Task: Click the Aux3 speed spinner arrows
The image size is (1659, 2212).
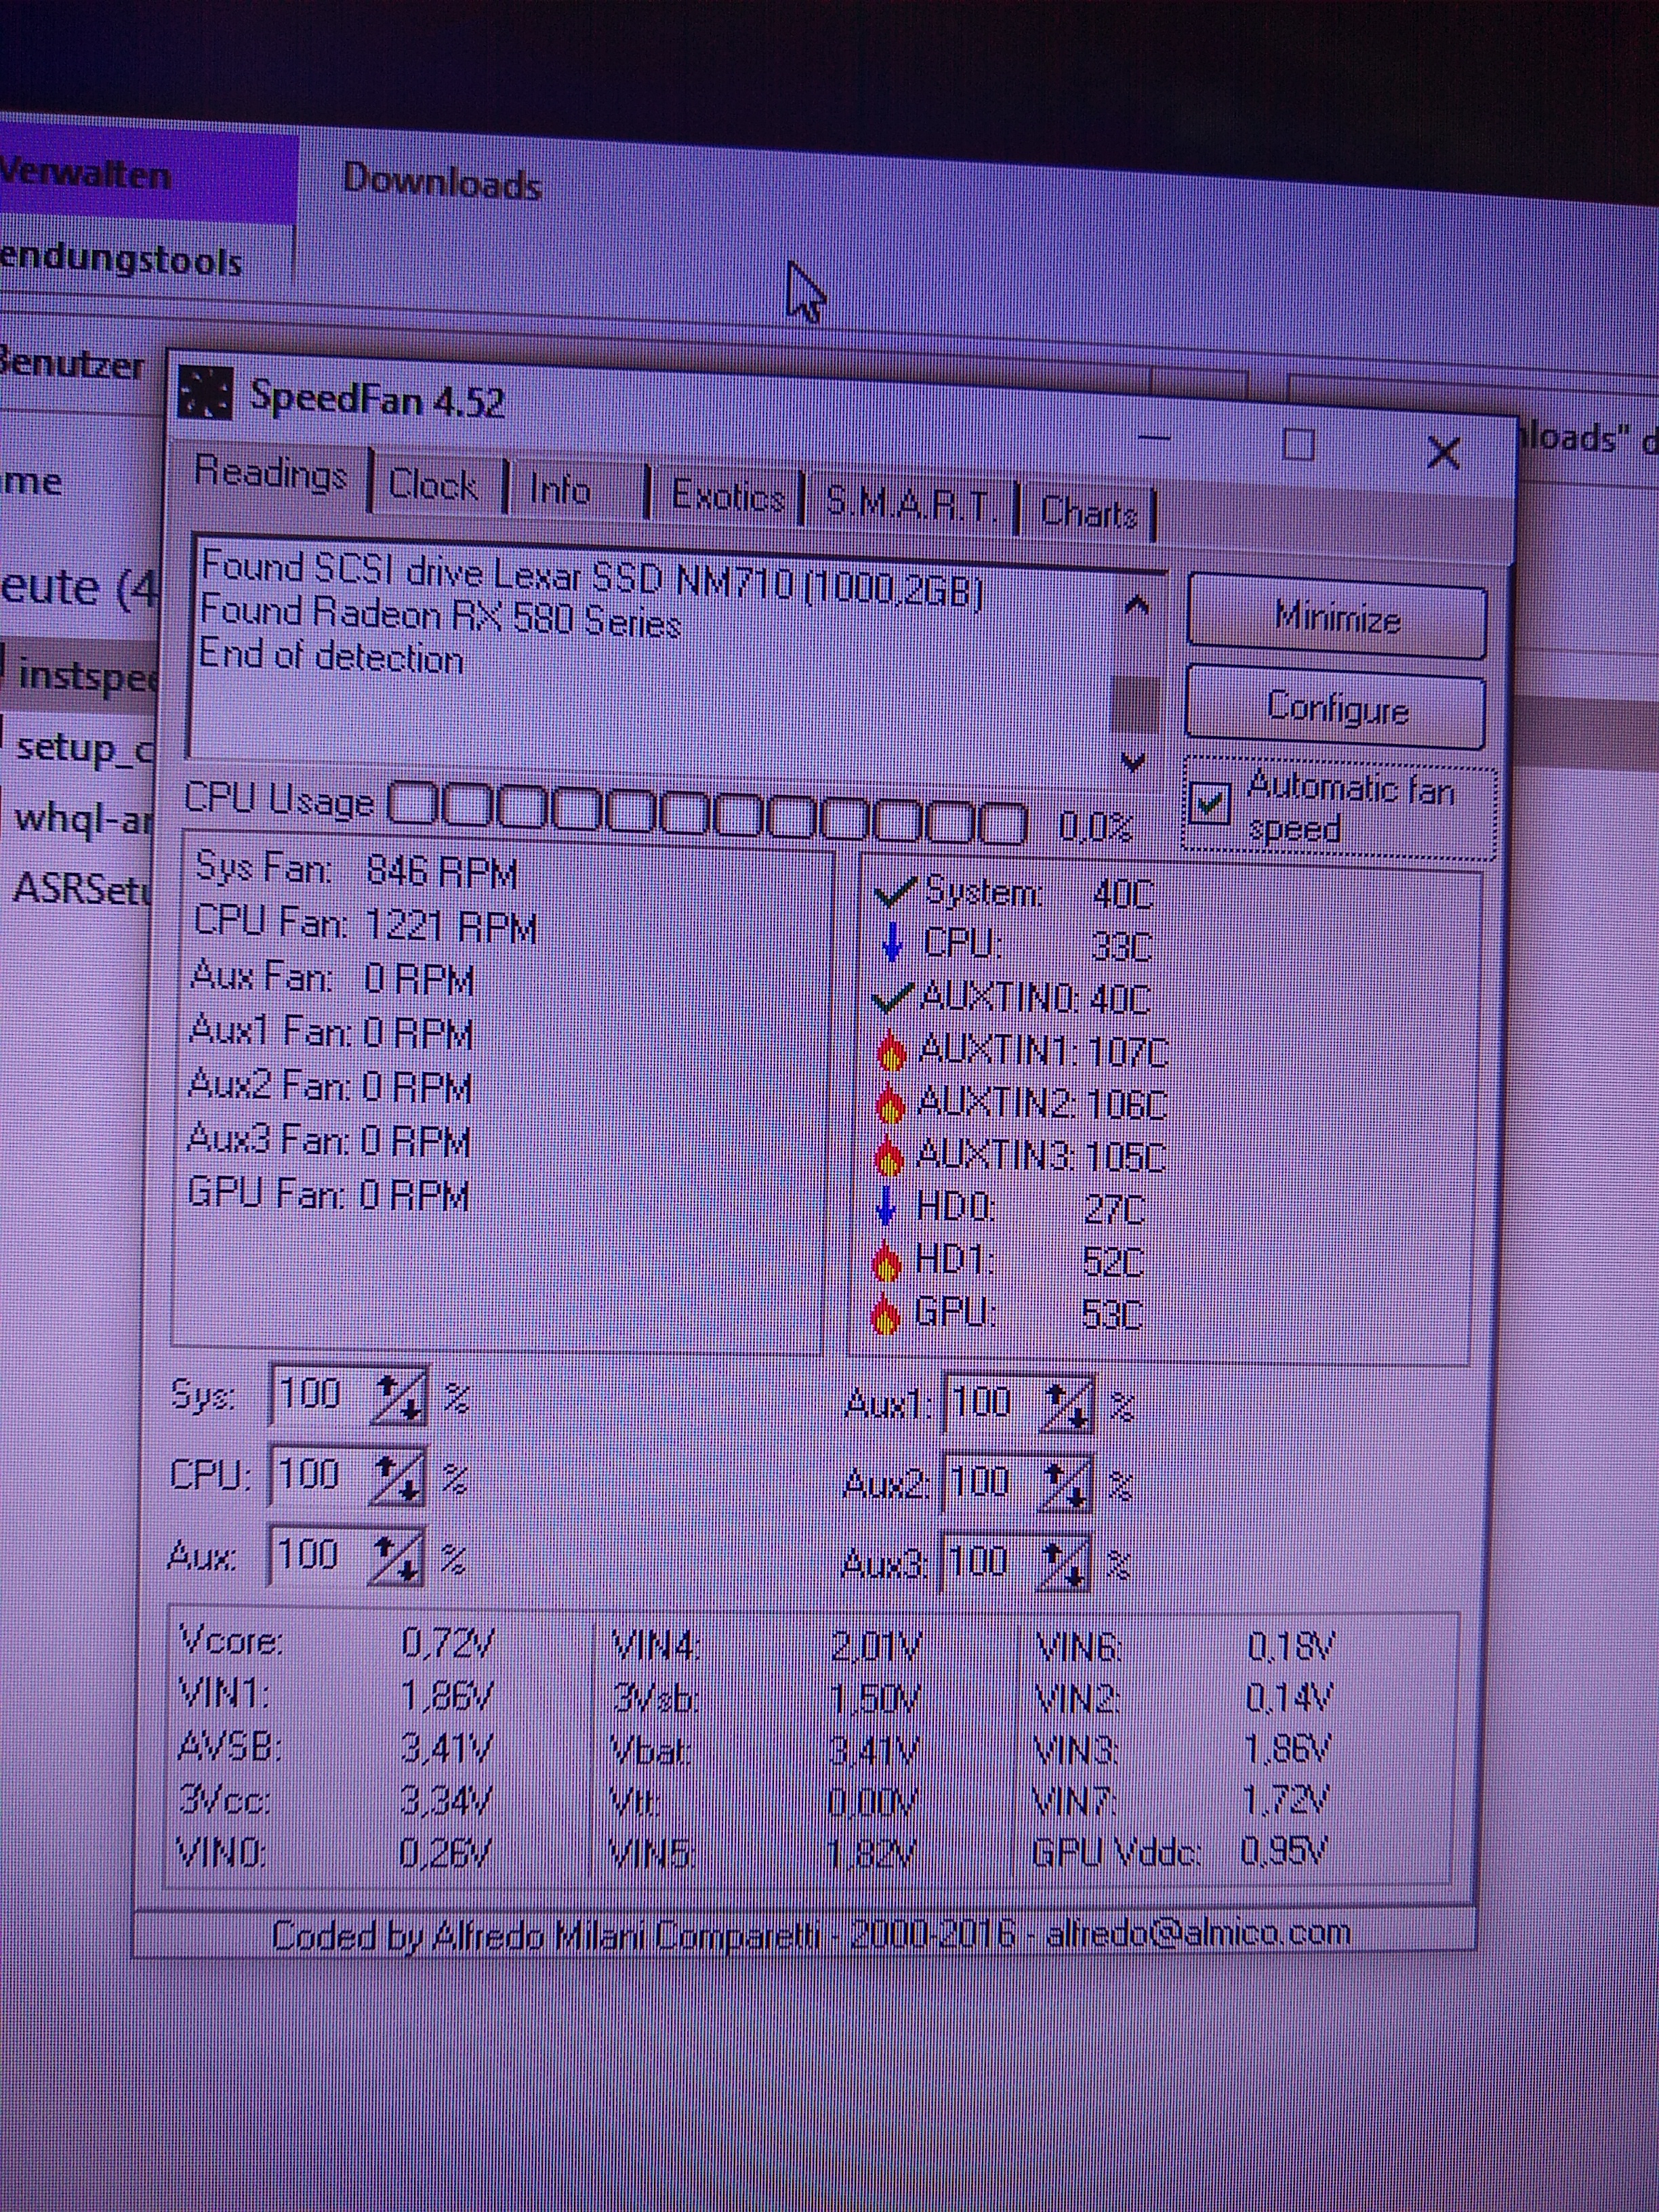Action: tap(1063, 1566)
